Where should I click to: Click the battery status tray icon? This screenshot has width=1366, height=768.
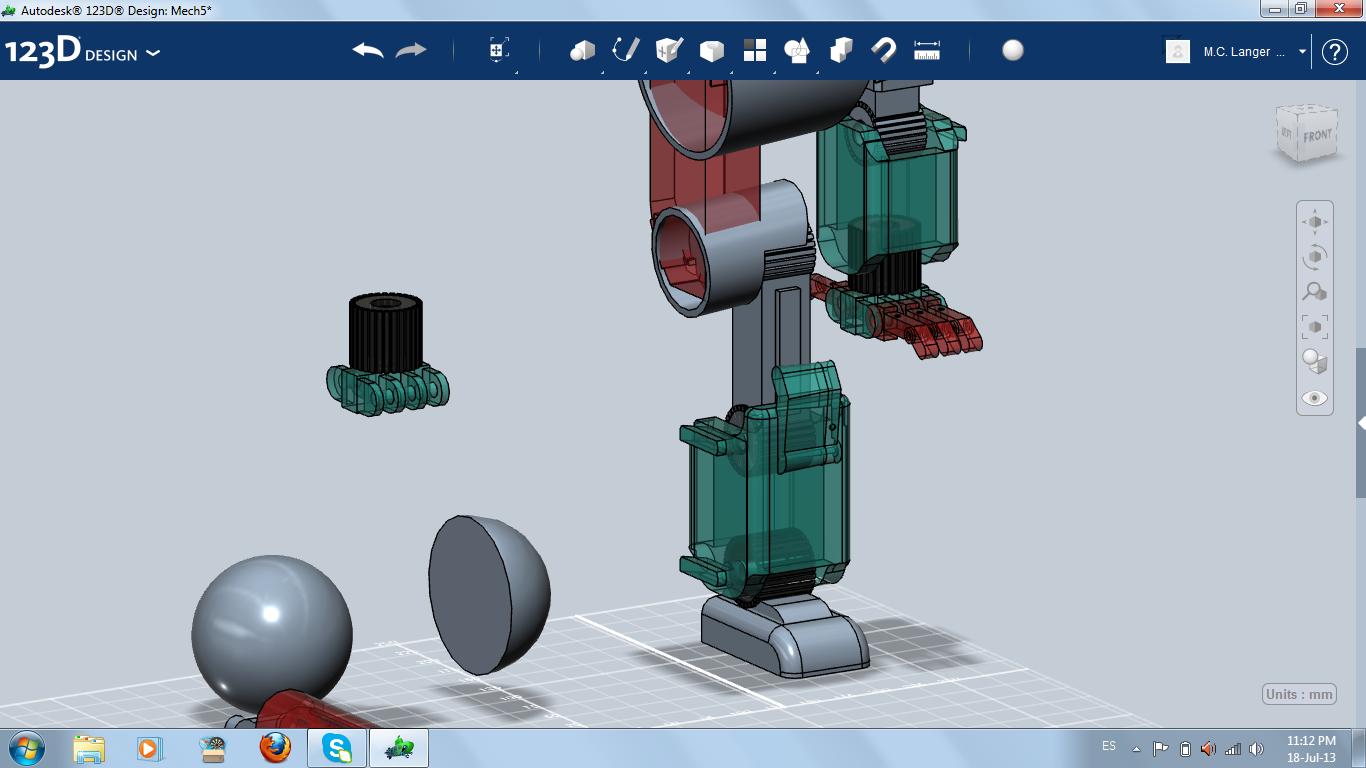pos(1185,748)
